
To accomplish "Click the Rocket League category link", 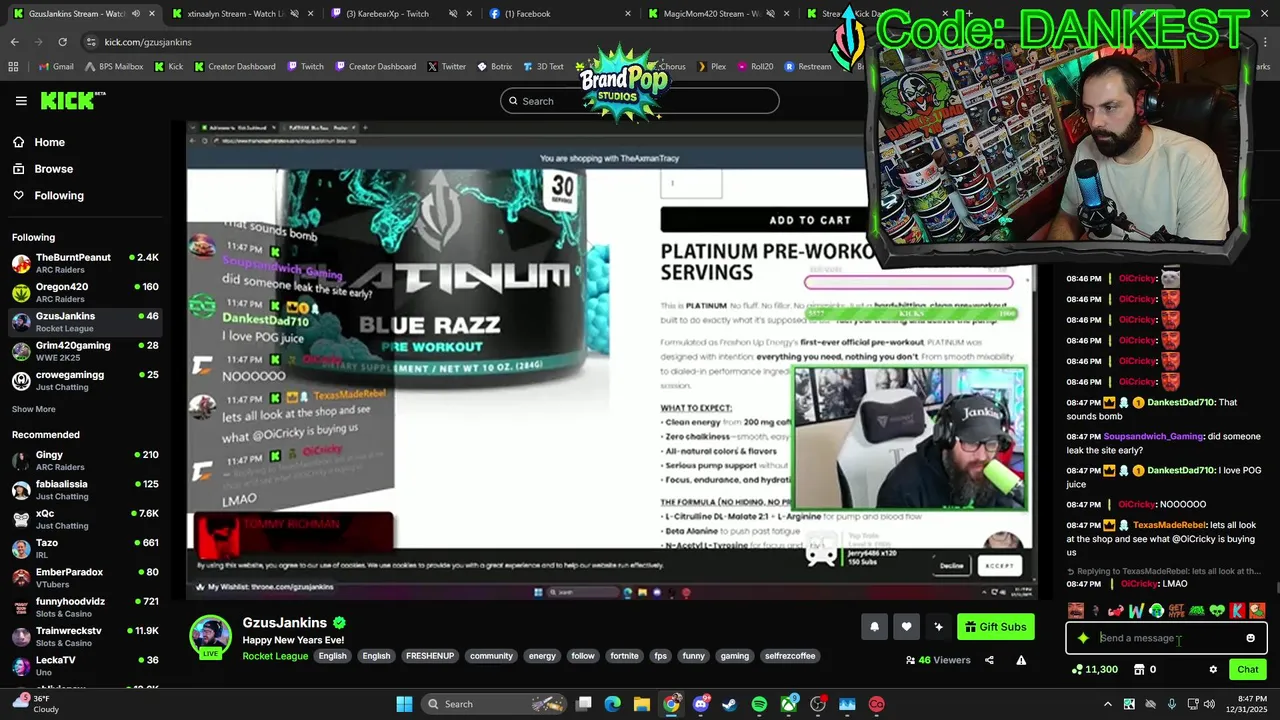I will pos(275,656).
